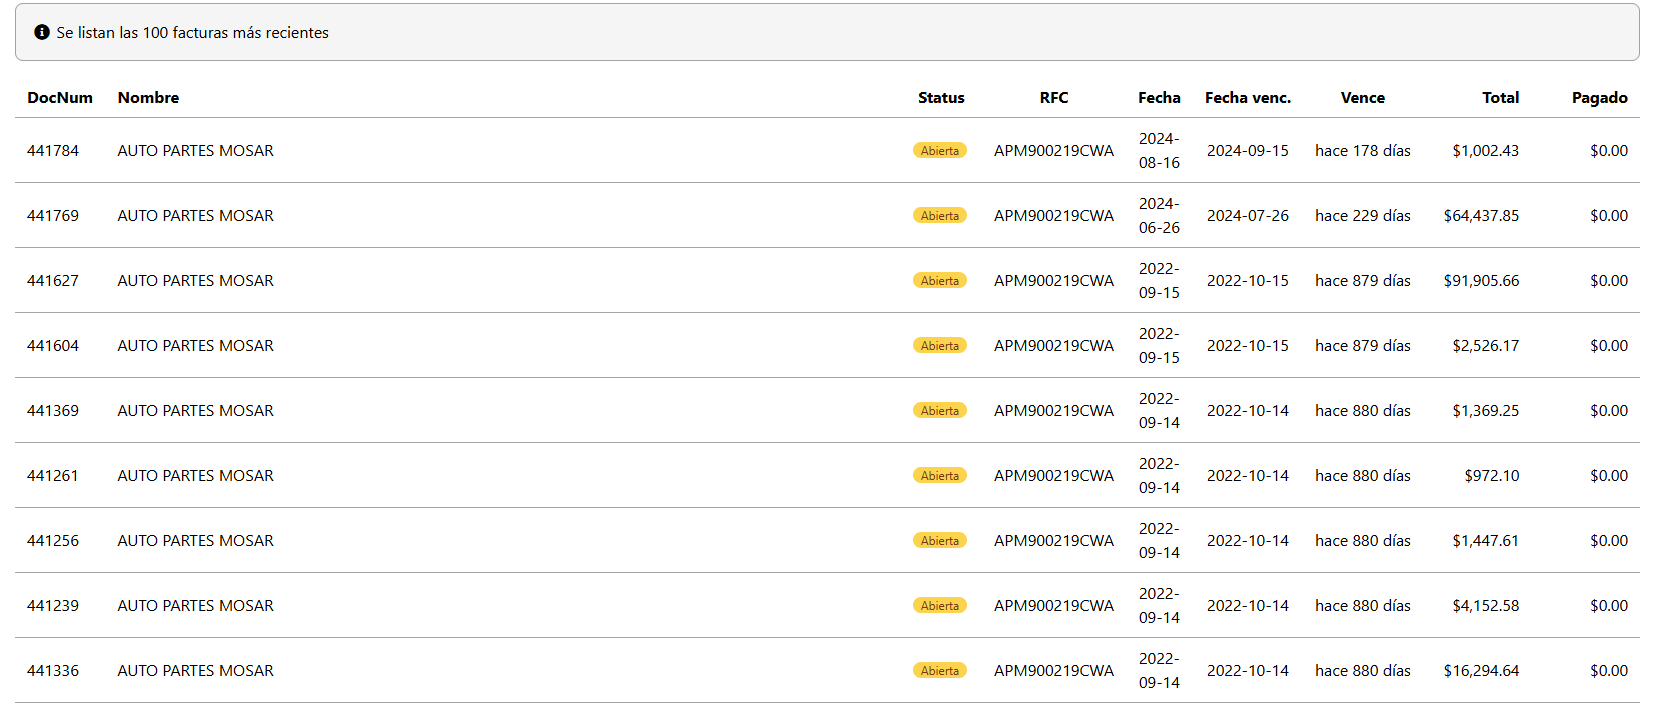Click the $91,905.66 total amount

[x=1480, y=280]
